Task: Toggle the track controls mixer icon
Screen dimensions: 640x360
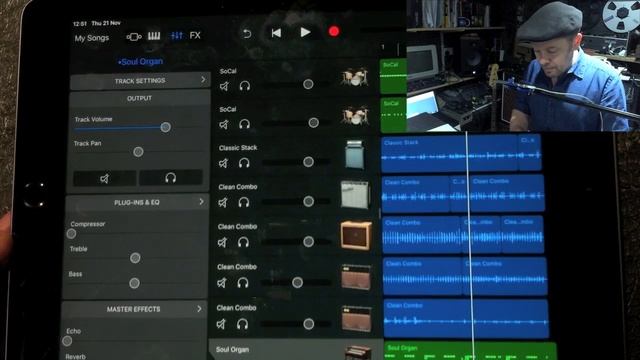Action: point(176,36)
